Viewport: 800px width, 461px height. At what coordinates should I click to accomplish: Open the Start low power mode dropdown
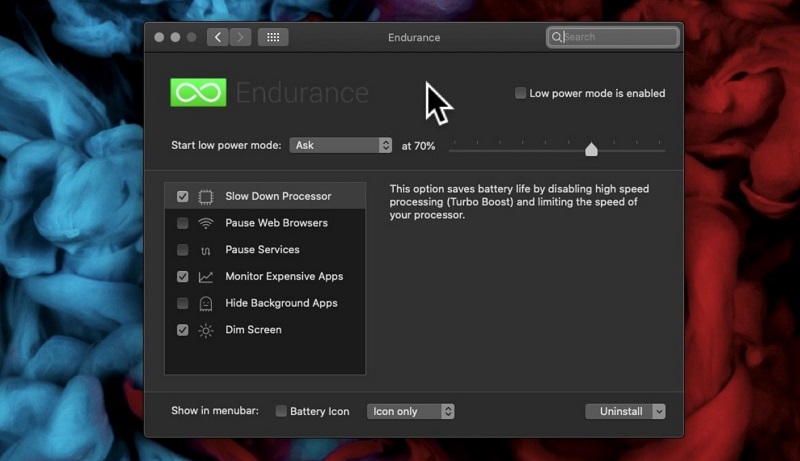tap(340, 145)
